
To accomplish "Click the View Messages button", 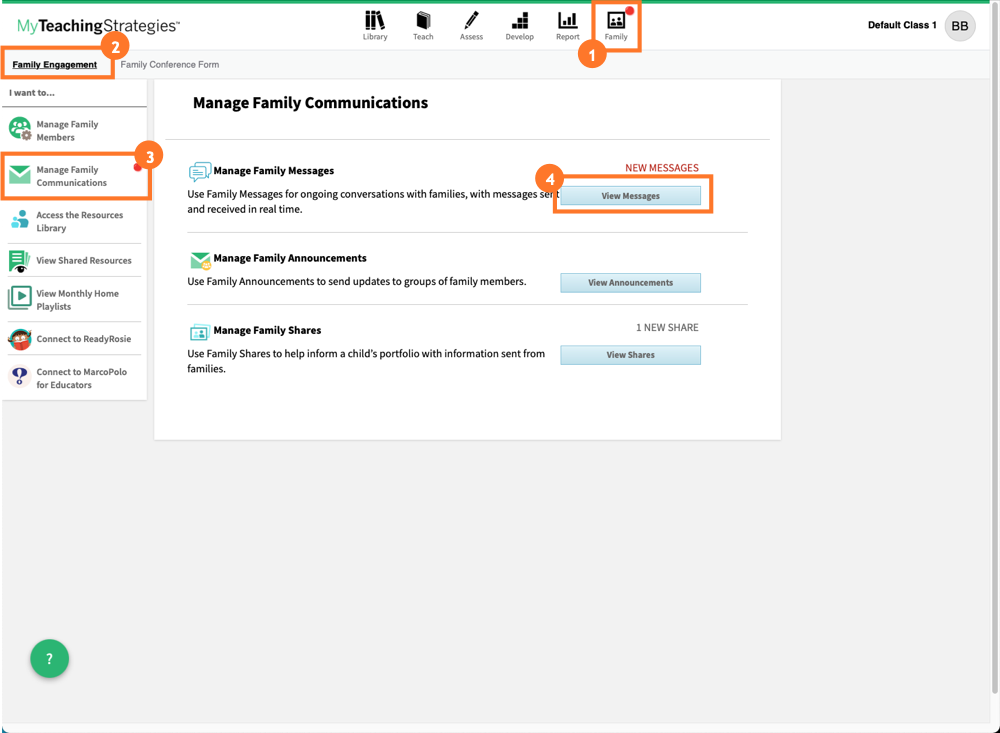I will (632, 195).
